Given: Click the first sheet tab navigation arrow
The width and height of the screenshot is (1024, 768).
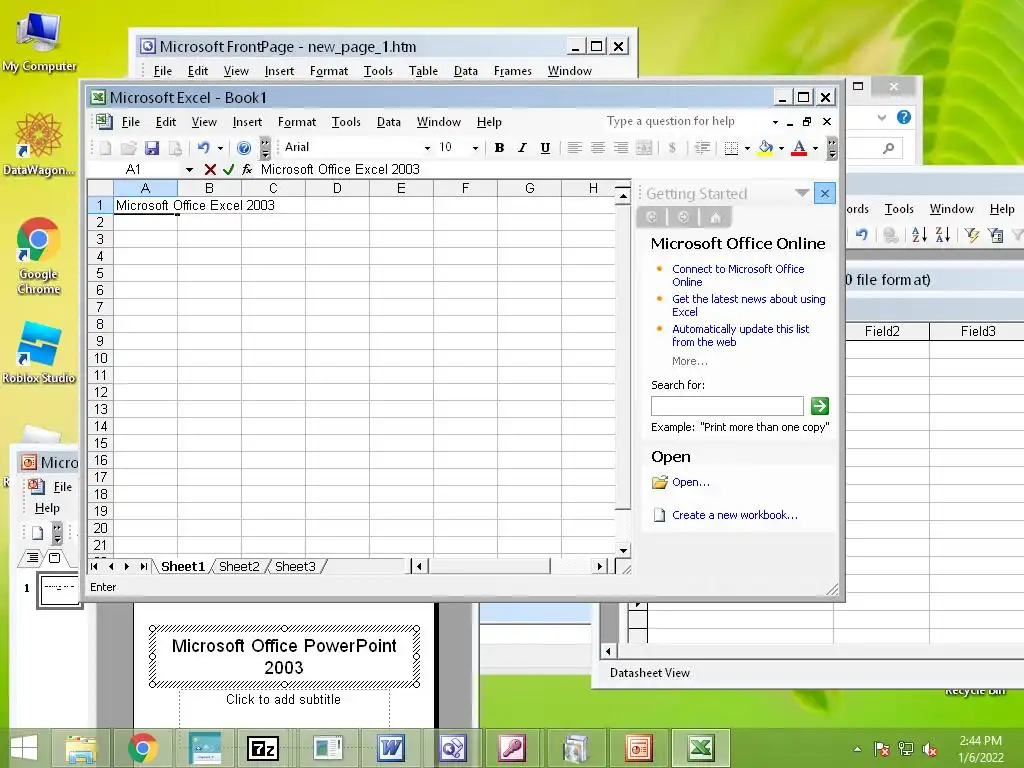Looking at the screenshot, I should point(95,566).
